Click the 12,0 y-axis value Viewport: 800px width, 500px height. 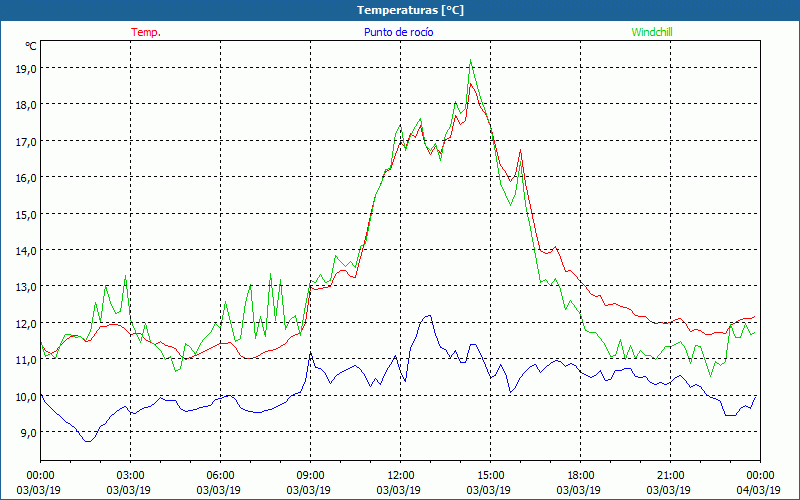pos(26,323)
